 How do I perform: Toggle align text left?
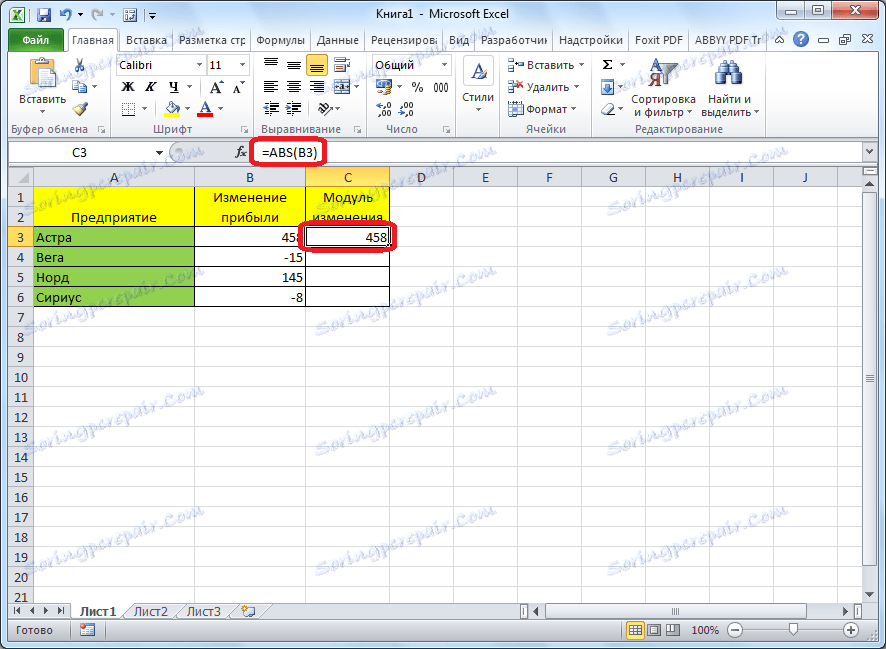[271, 87]
